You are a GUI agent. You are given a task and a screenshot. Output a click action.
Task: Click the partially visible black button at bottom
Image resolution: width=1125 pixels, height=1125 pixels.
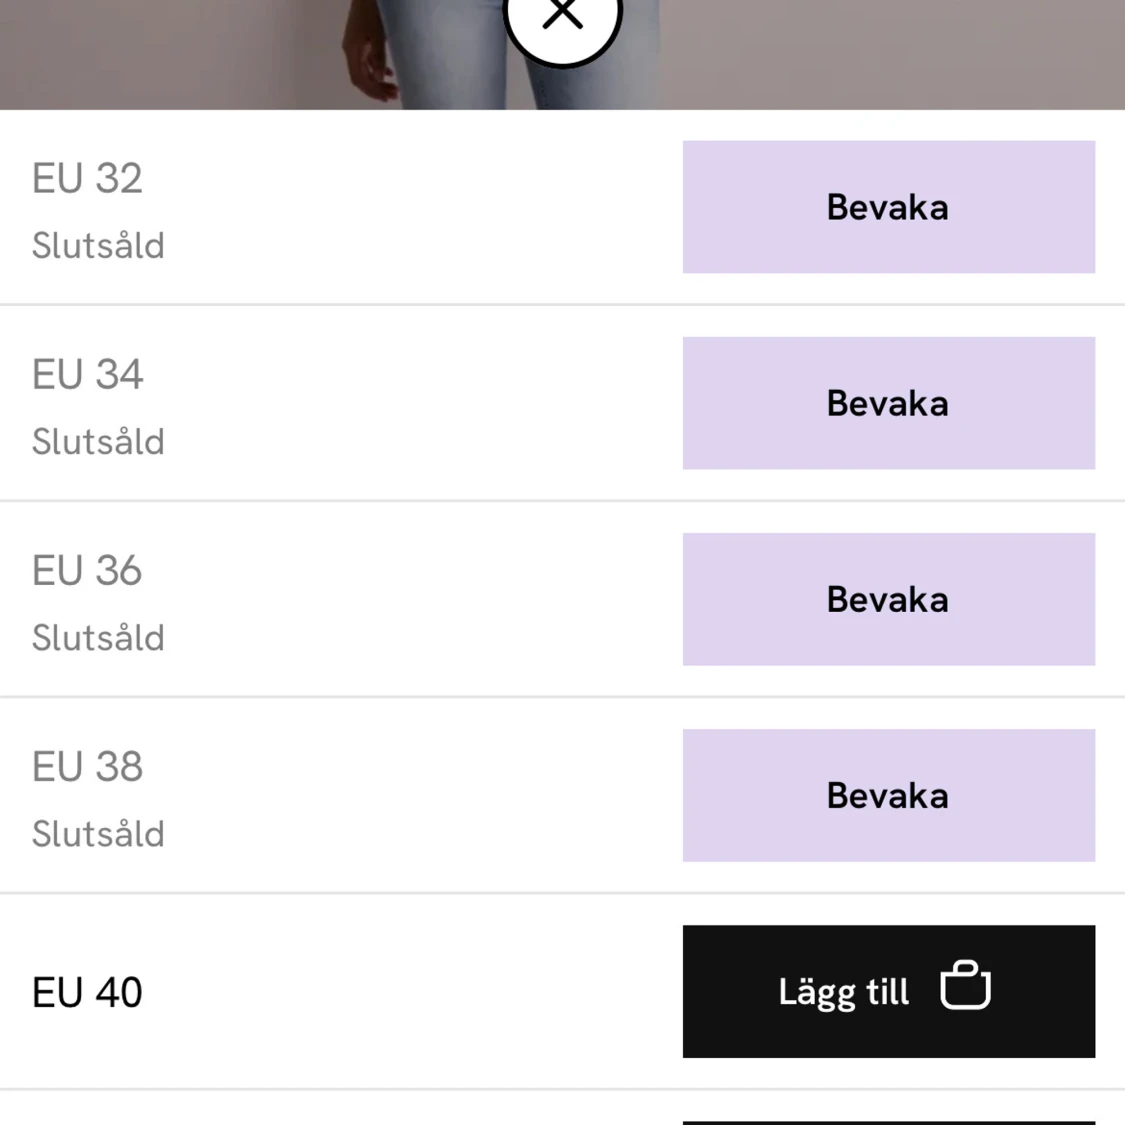click(889, 1123)
